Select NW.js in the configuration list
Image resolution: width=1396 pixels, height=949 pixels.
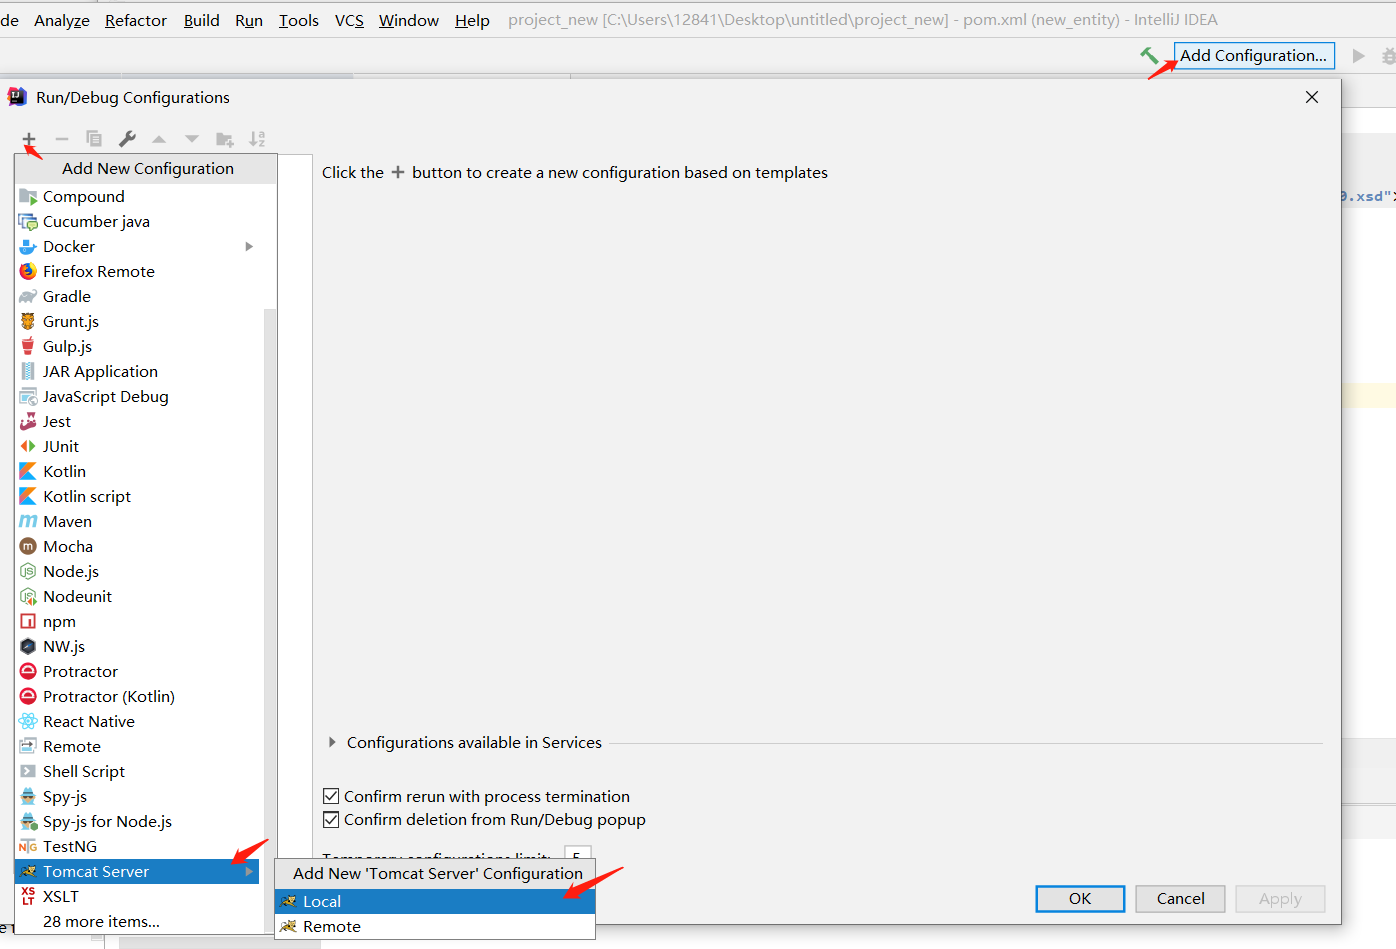(x=137, y=646)
